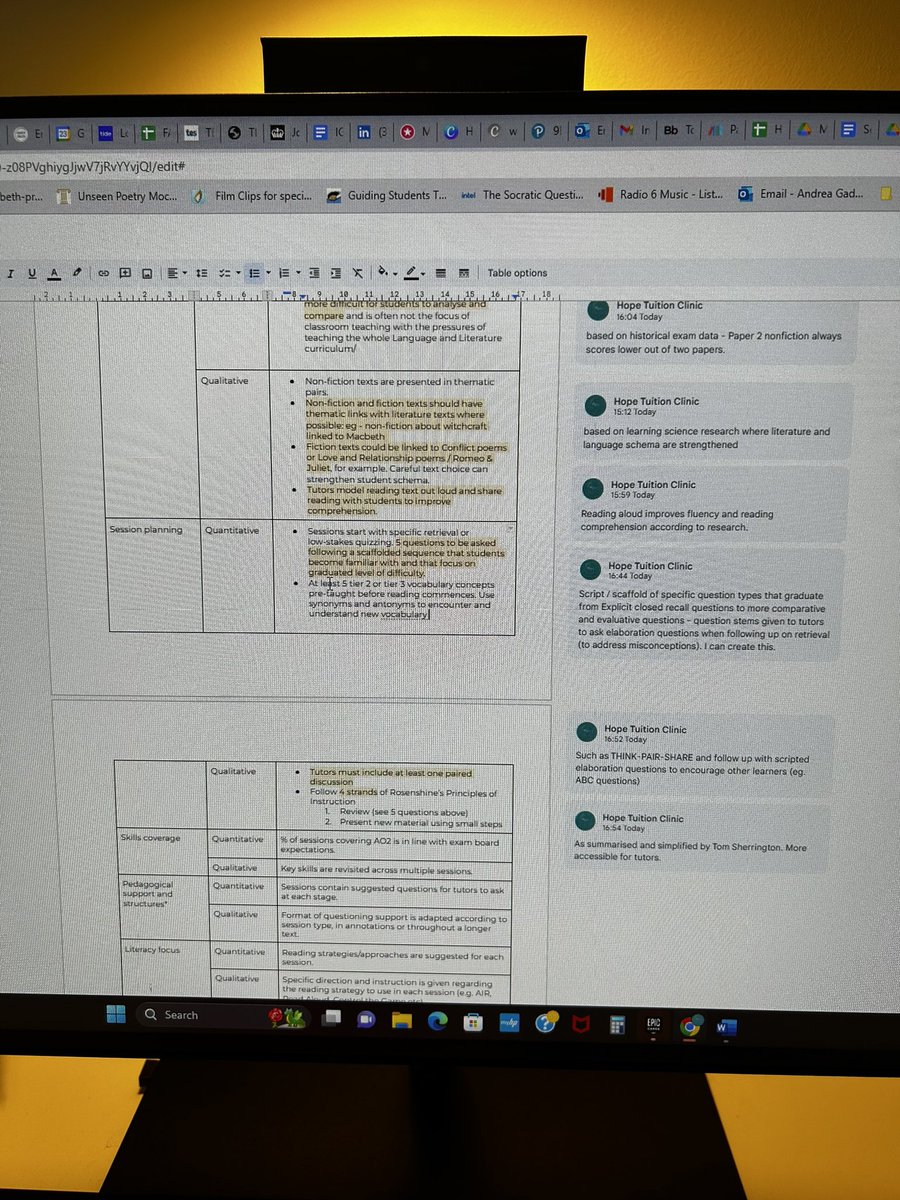This screenshot has width=900, height=1200.
Task: Click the numbered list icon
Action: 284,272
